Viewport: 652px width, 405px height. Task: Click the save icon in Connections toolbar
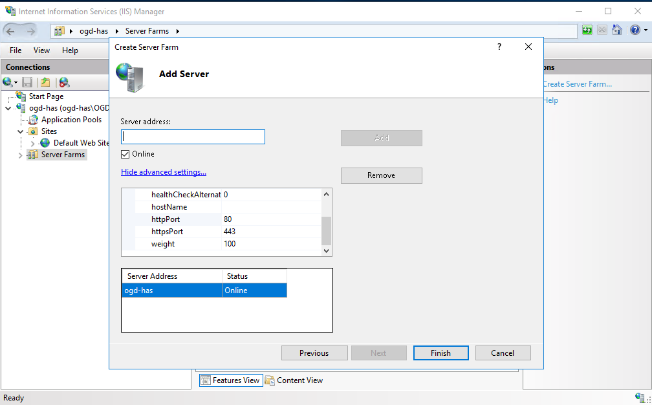pos(27,82)
